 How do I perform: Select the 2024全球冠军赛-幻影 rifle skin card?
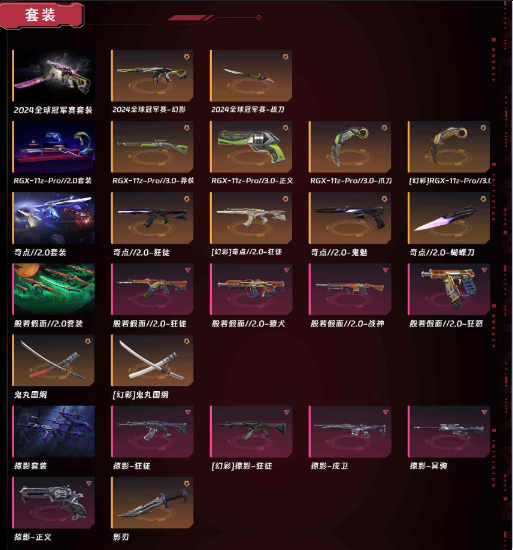point(152,76)
